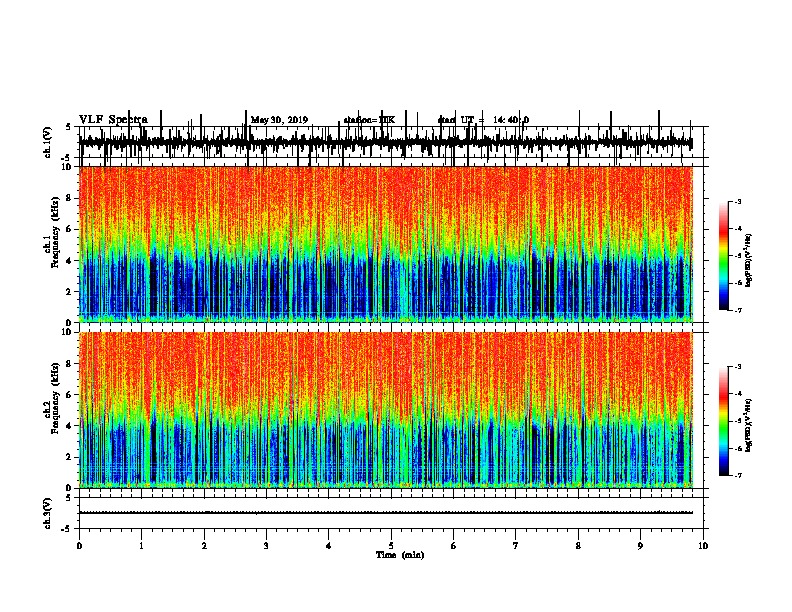Click the date 'May 30, 2019'
The image size is (792, 612).
point(279,120)
